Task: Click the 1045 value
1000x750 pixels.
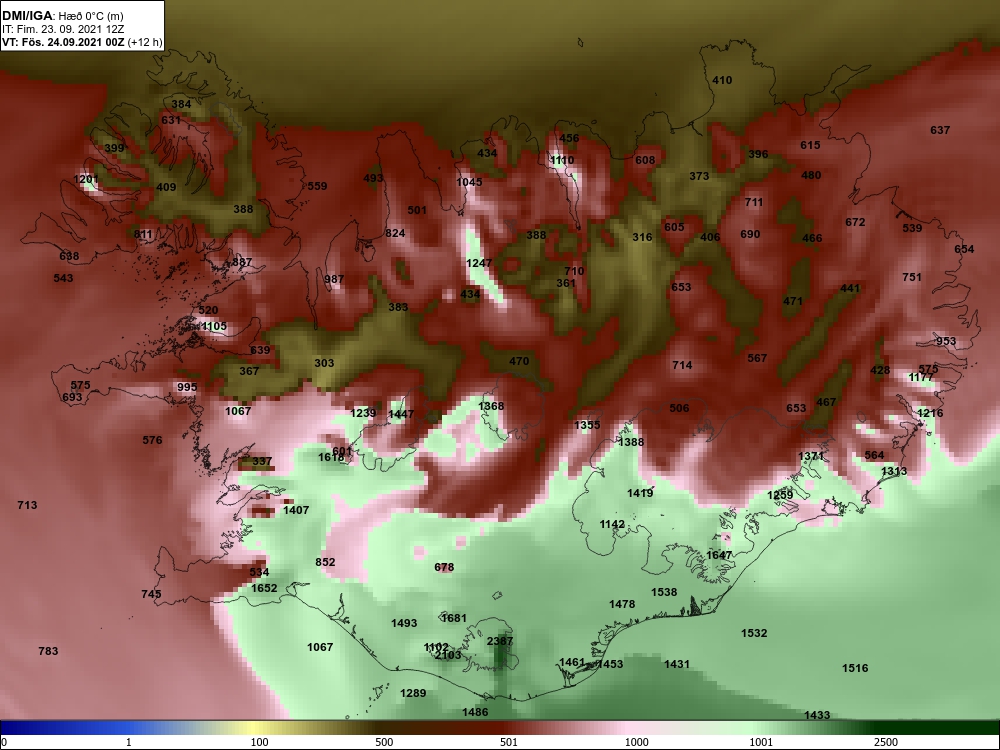Action: (469, 182)
